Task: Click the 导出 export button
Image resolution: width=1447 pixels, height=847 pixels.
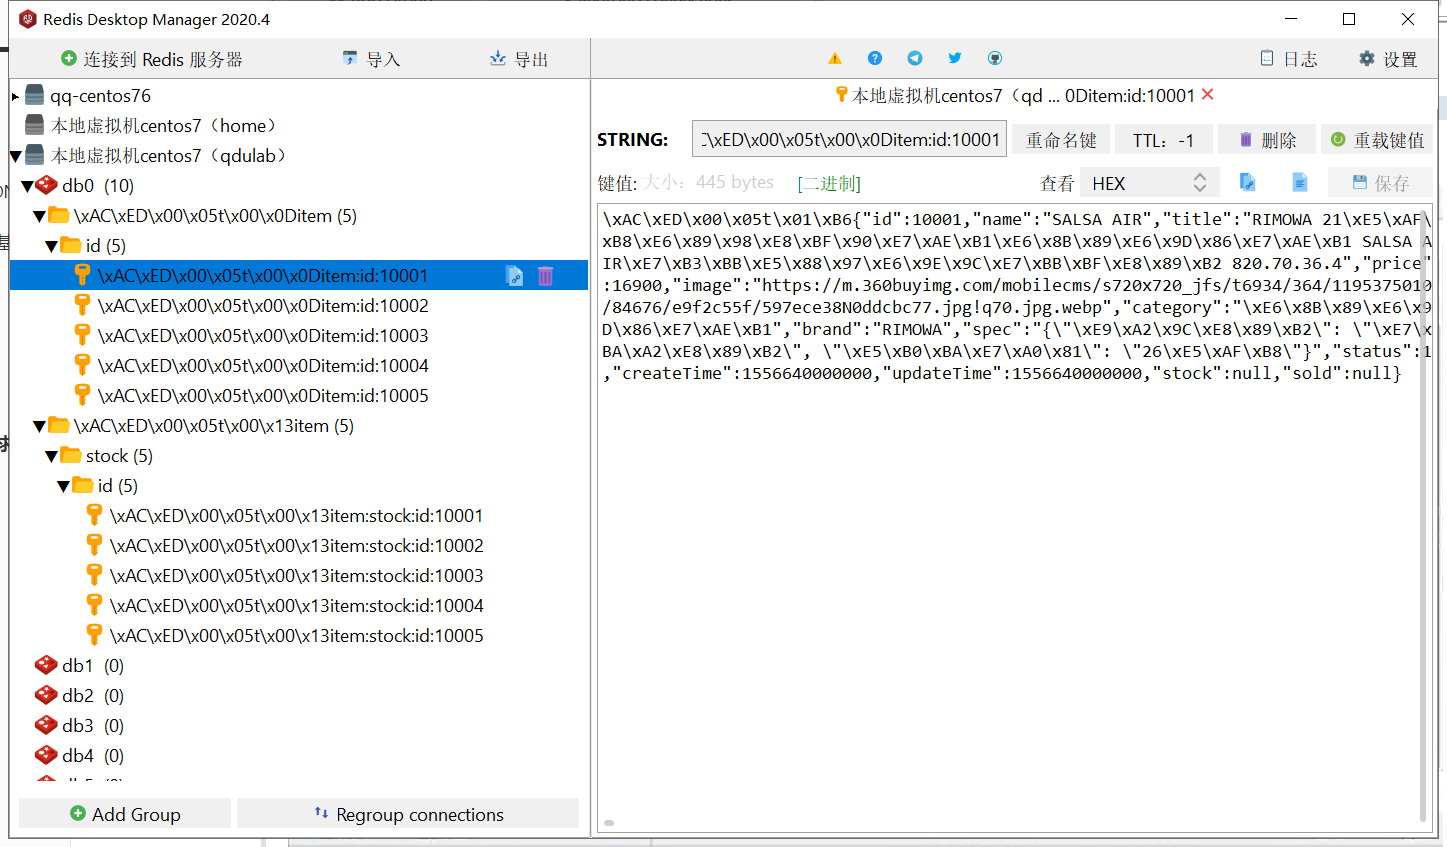Action: click(519, 59)
